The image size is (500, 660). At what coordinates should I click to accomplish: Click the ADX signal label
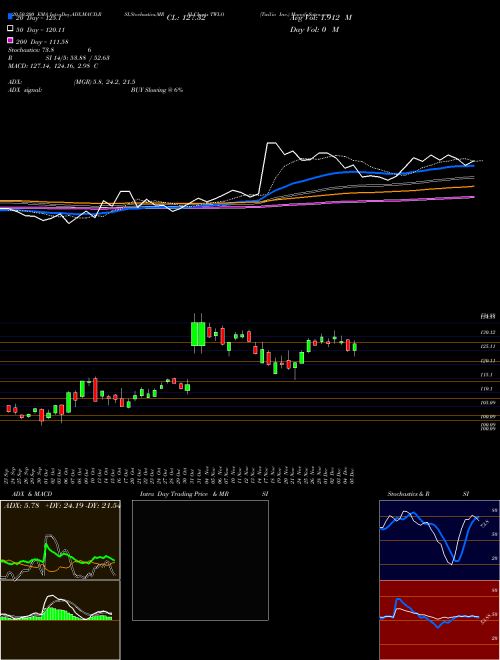pos(25,90)
